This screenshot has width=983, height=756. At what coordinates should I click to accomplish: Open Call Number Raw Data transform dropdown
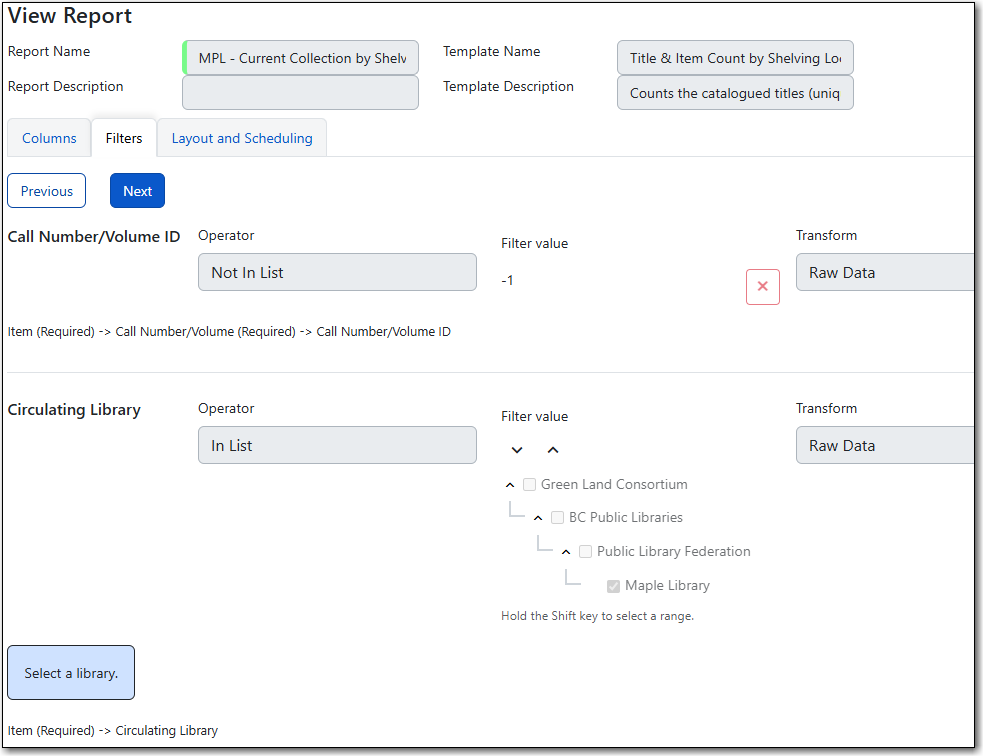(x=884, y=272)
